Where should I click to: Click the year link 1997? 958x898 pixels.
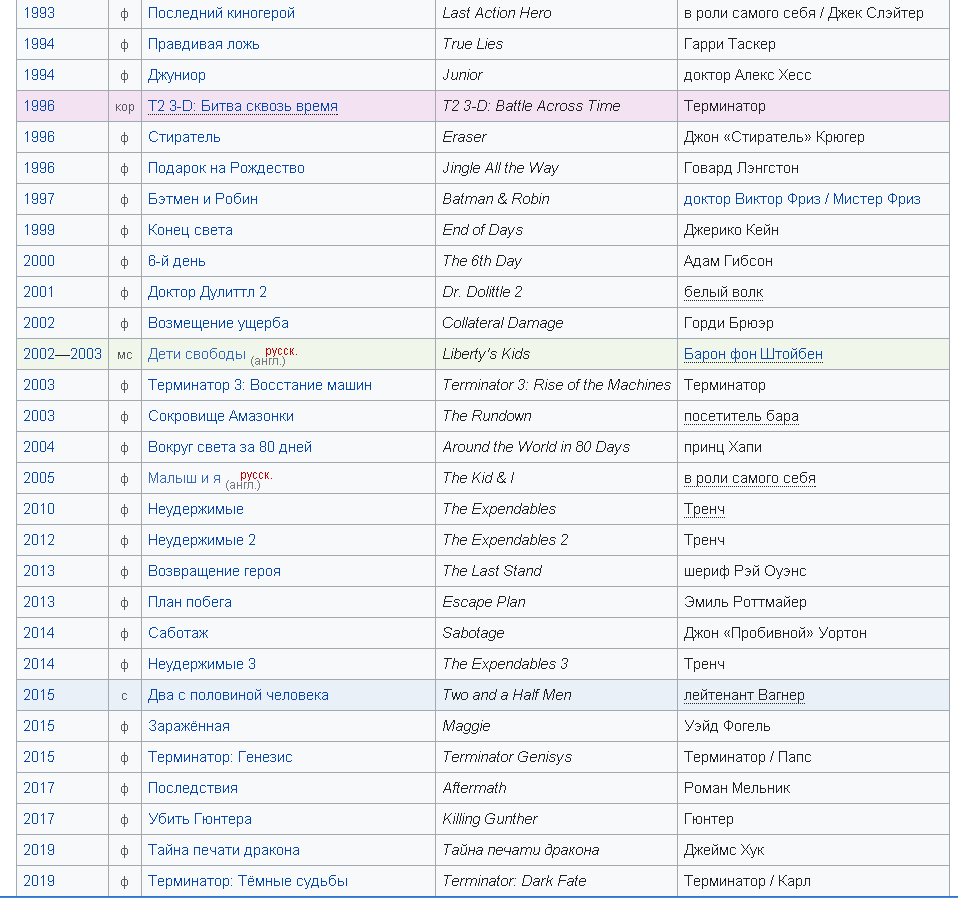click(x=39, y=199)
